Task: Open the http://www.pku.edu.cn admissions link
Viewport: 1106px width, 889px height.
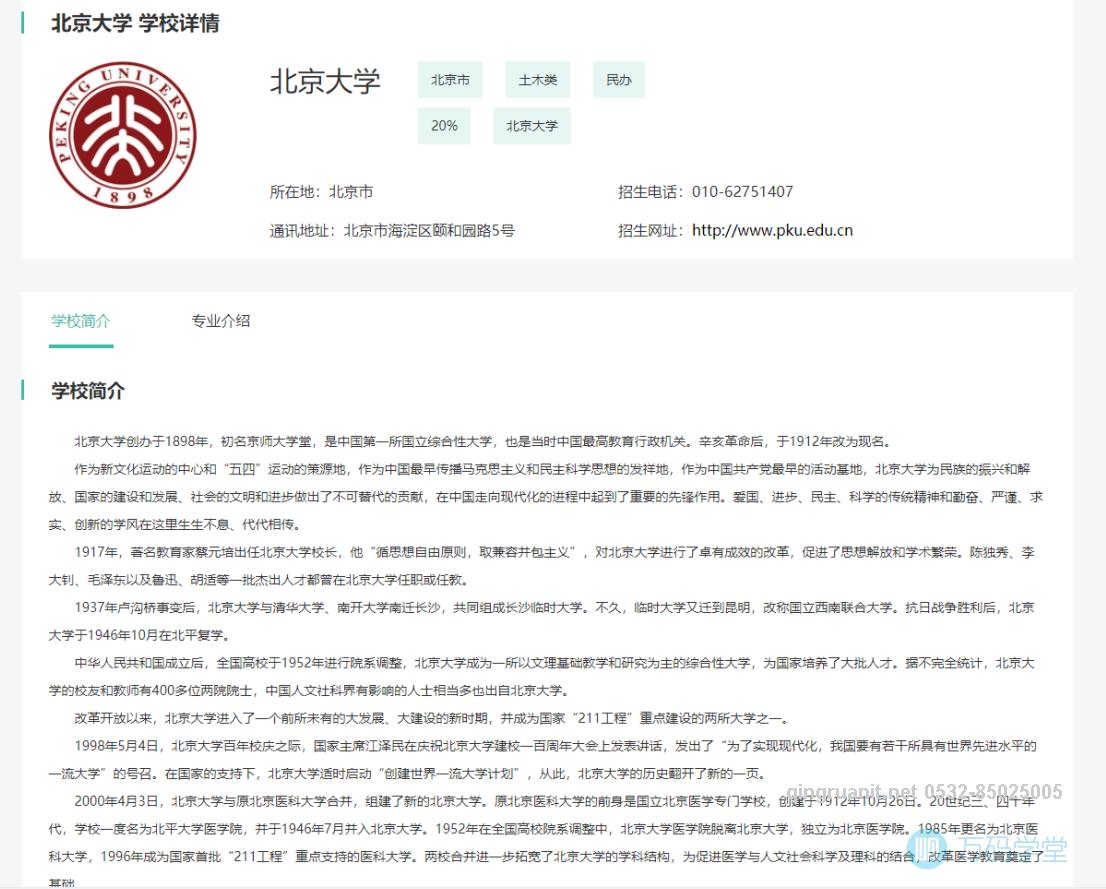Action: 771,230
